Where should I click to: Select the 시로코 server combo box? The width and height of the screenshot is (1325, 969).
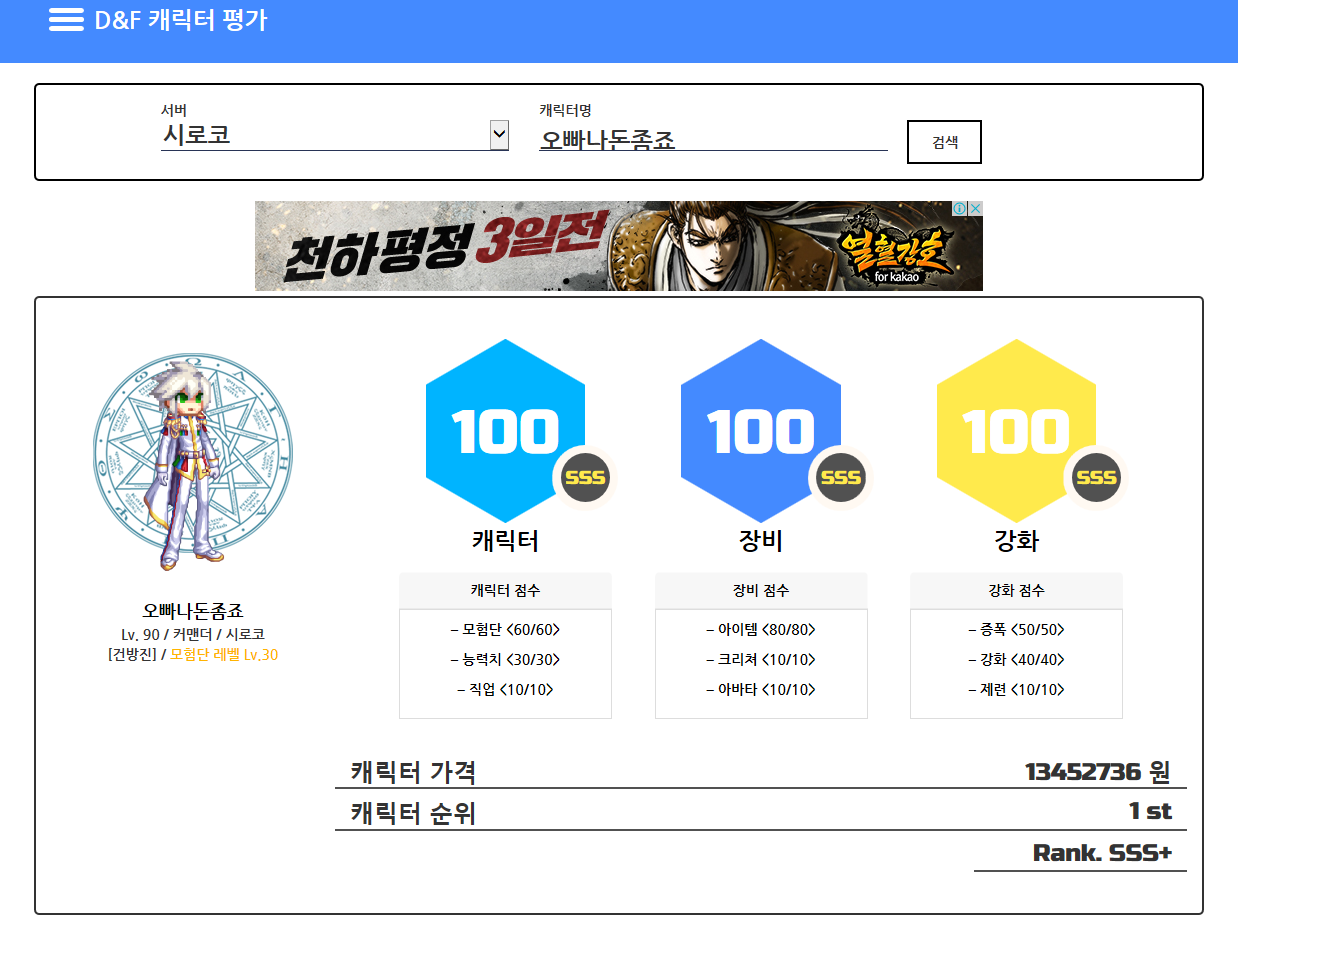click(325, 135)
